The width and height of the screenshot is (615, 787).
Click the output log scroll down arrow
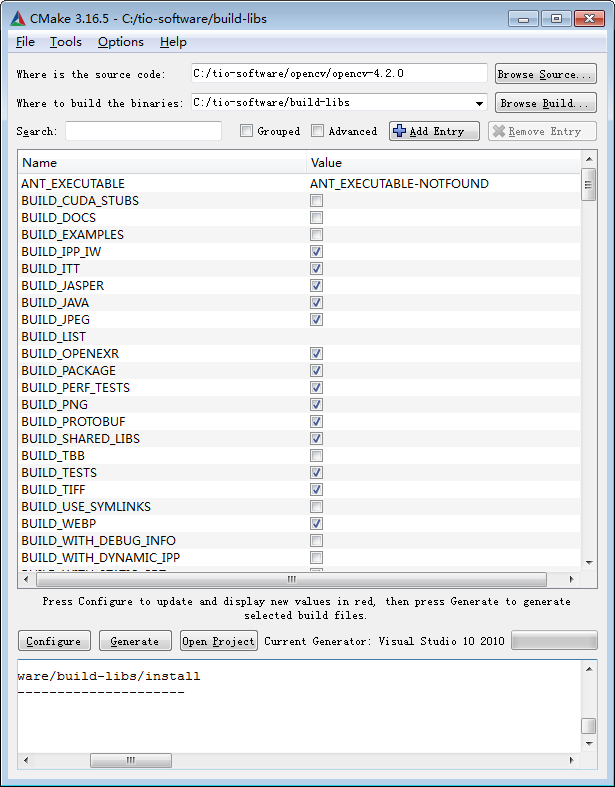pyautogui.click(x=589, y=743)
